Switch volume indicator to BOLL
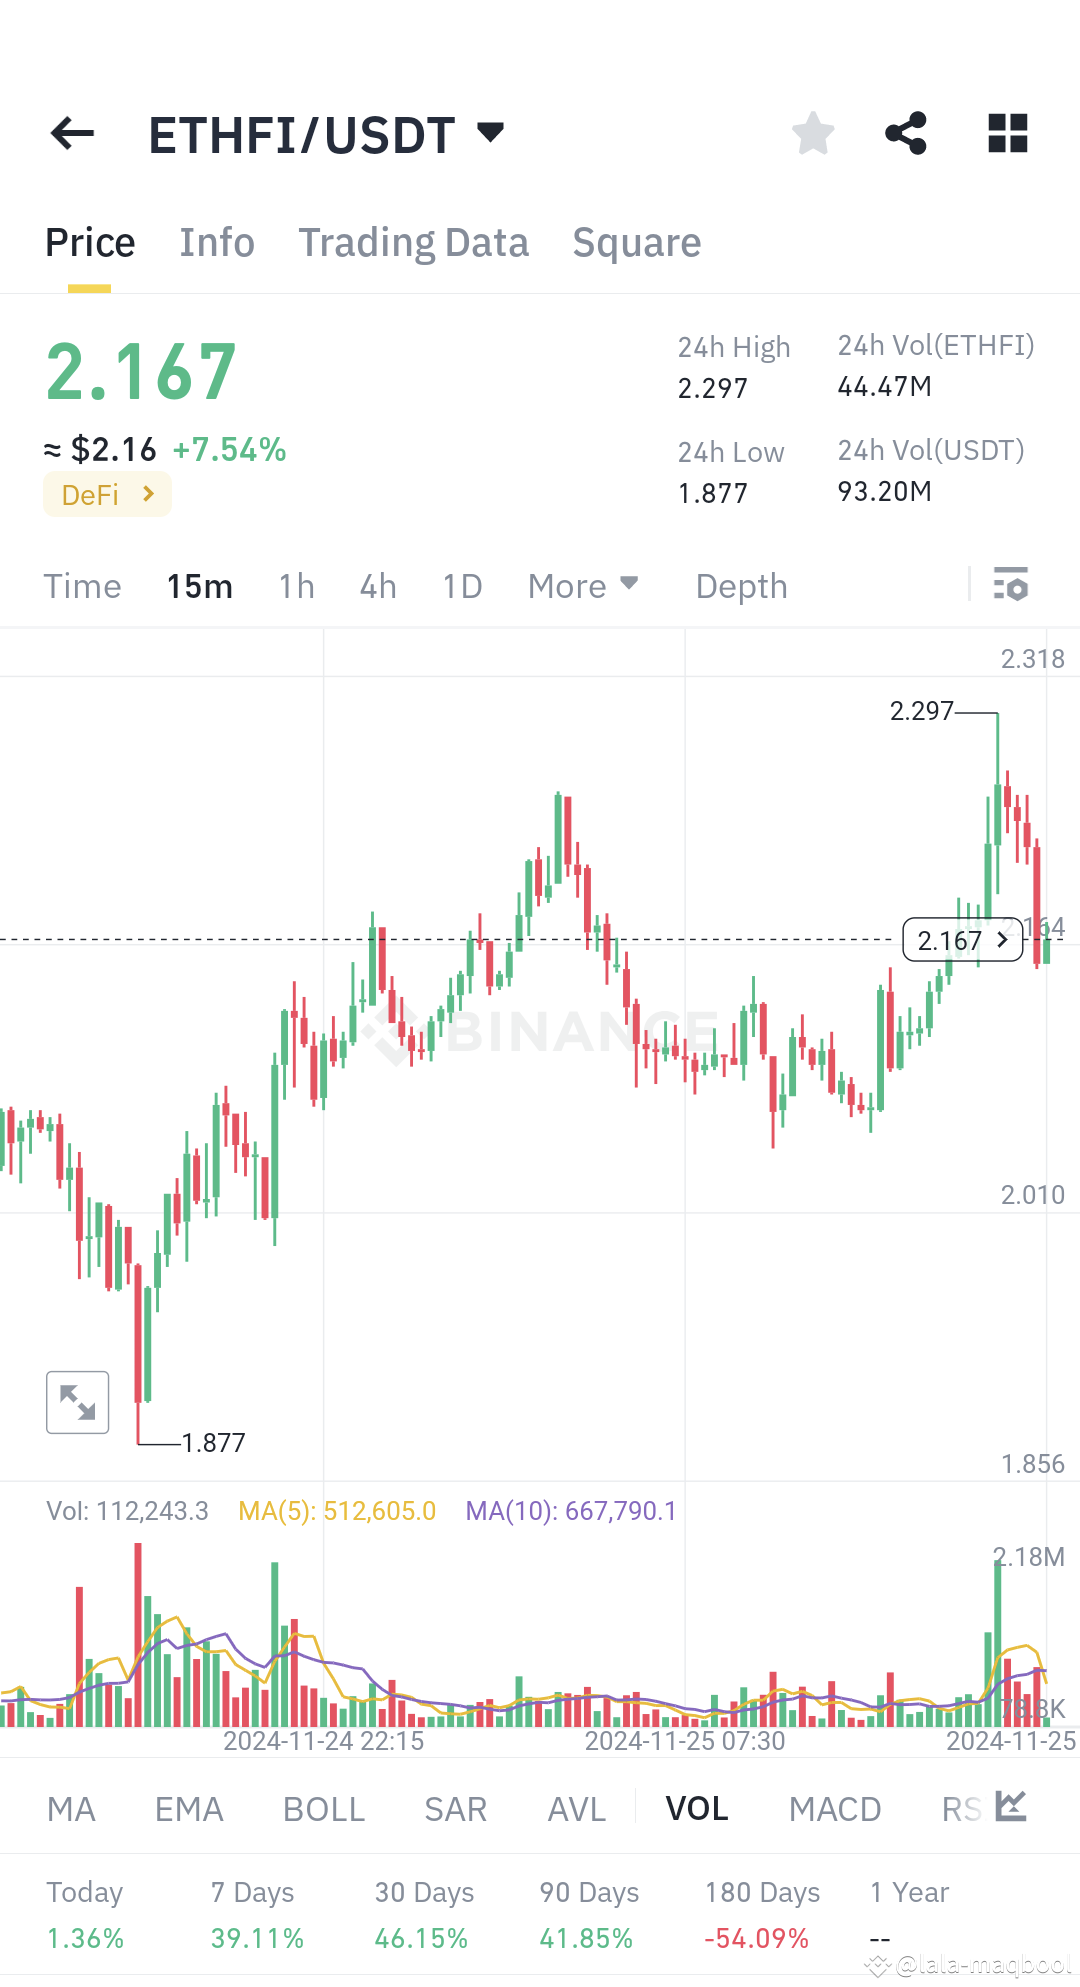 [x=322, y=1807]
